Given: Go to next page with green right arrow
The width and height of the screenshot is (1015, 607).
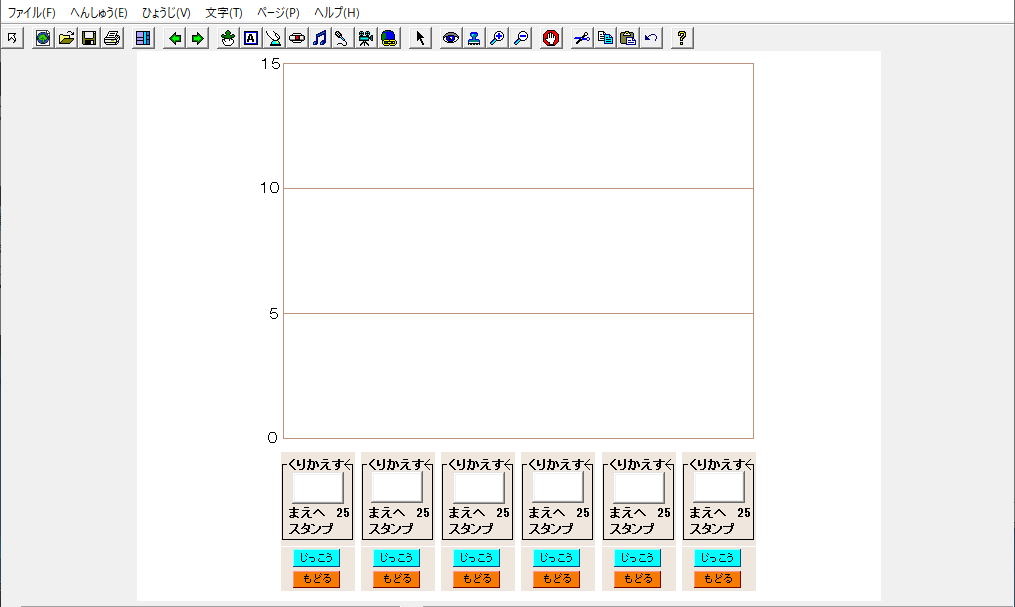Looking at the screenshot, I should [198, 38].
